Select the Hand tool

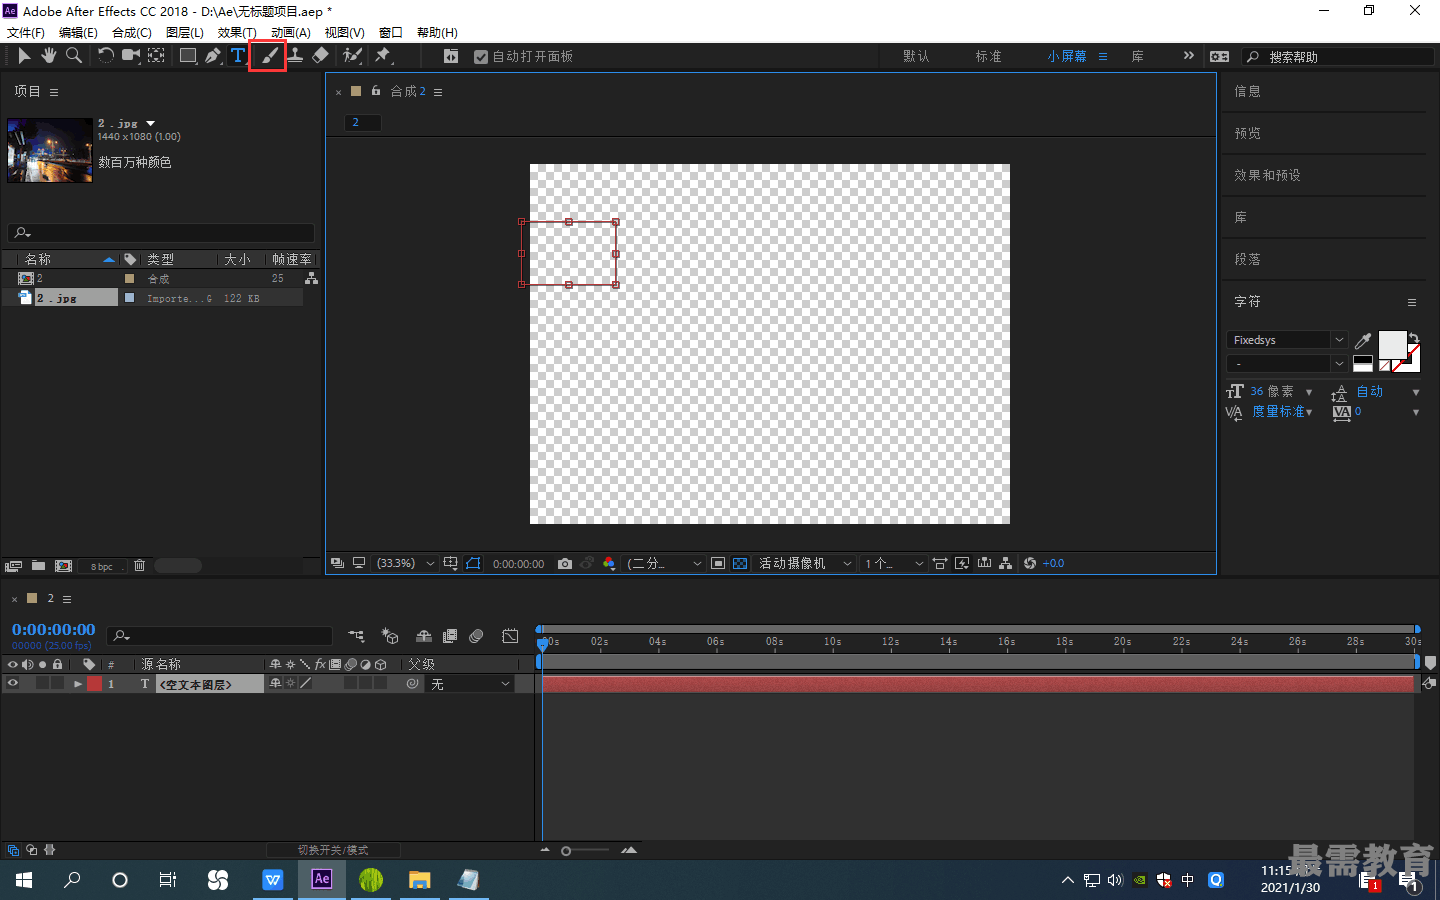[48, 56]
